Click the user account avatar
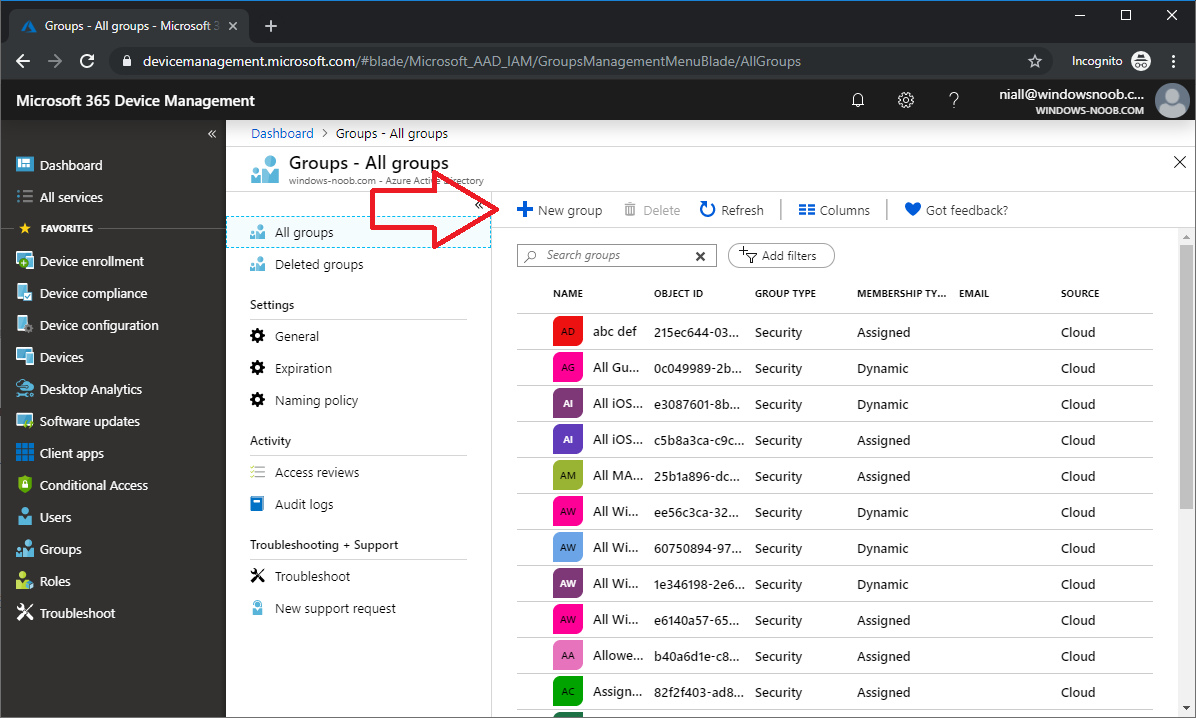Screen dimensions: 1196x718 (1172, 100)
